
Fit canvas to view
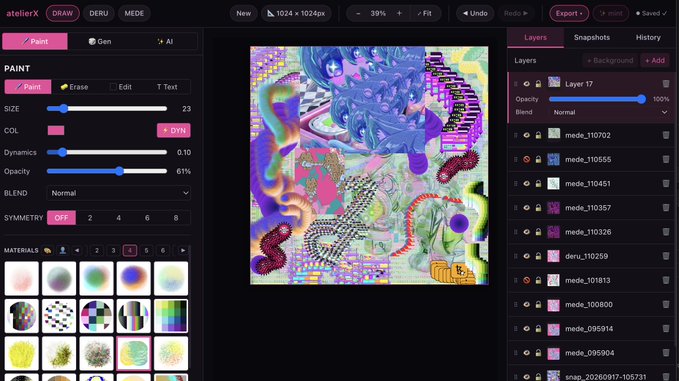coord(425,13)
